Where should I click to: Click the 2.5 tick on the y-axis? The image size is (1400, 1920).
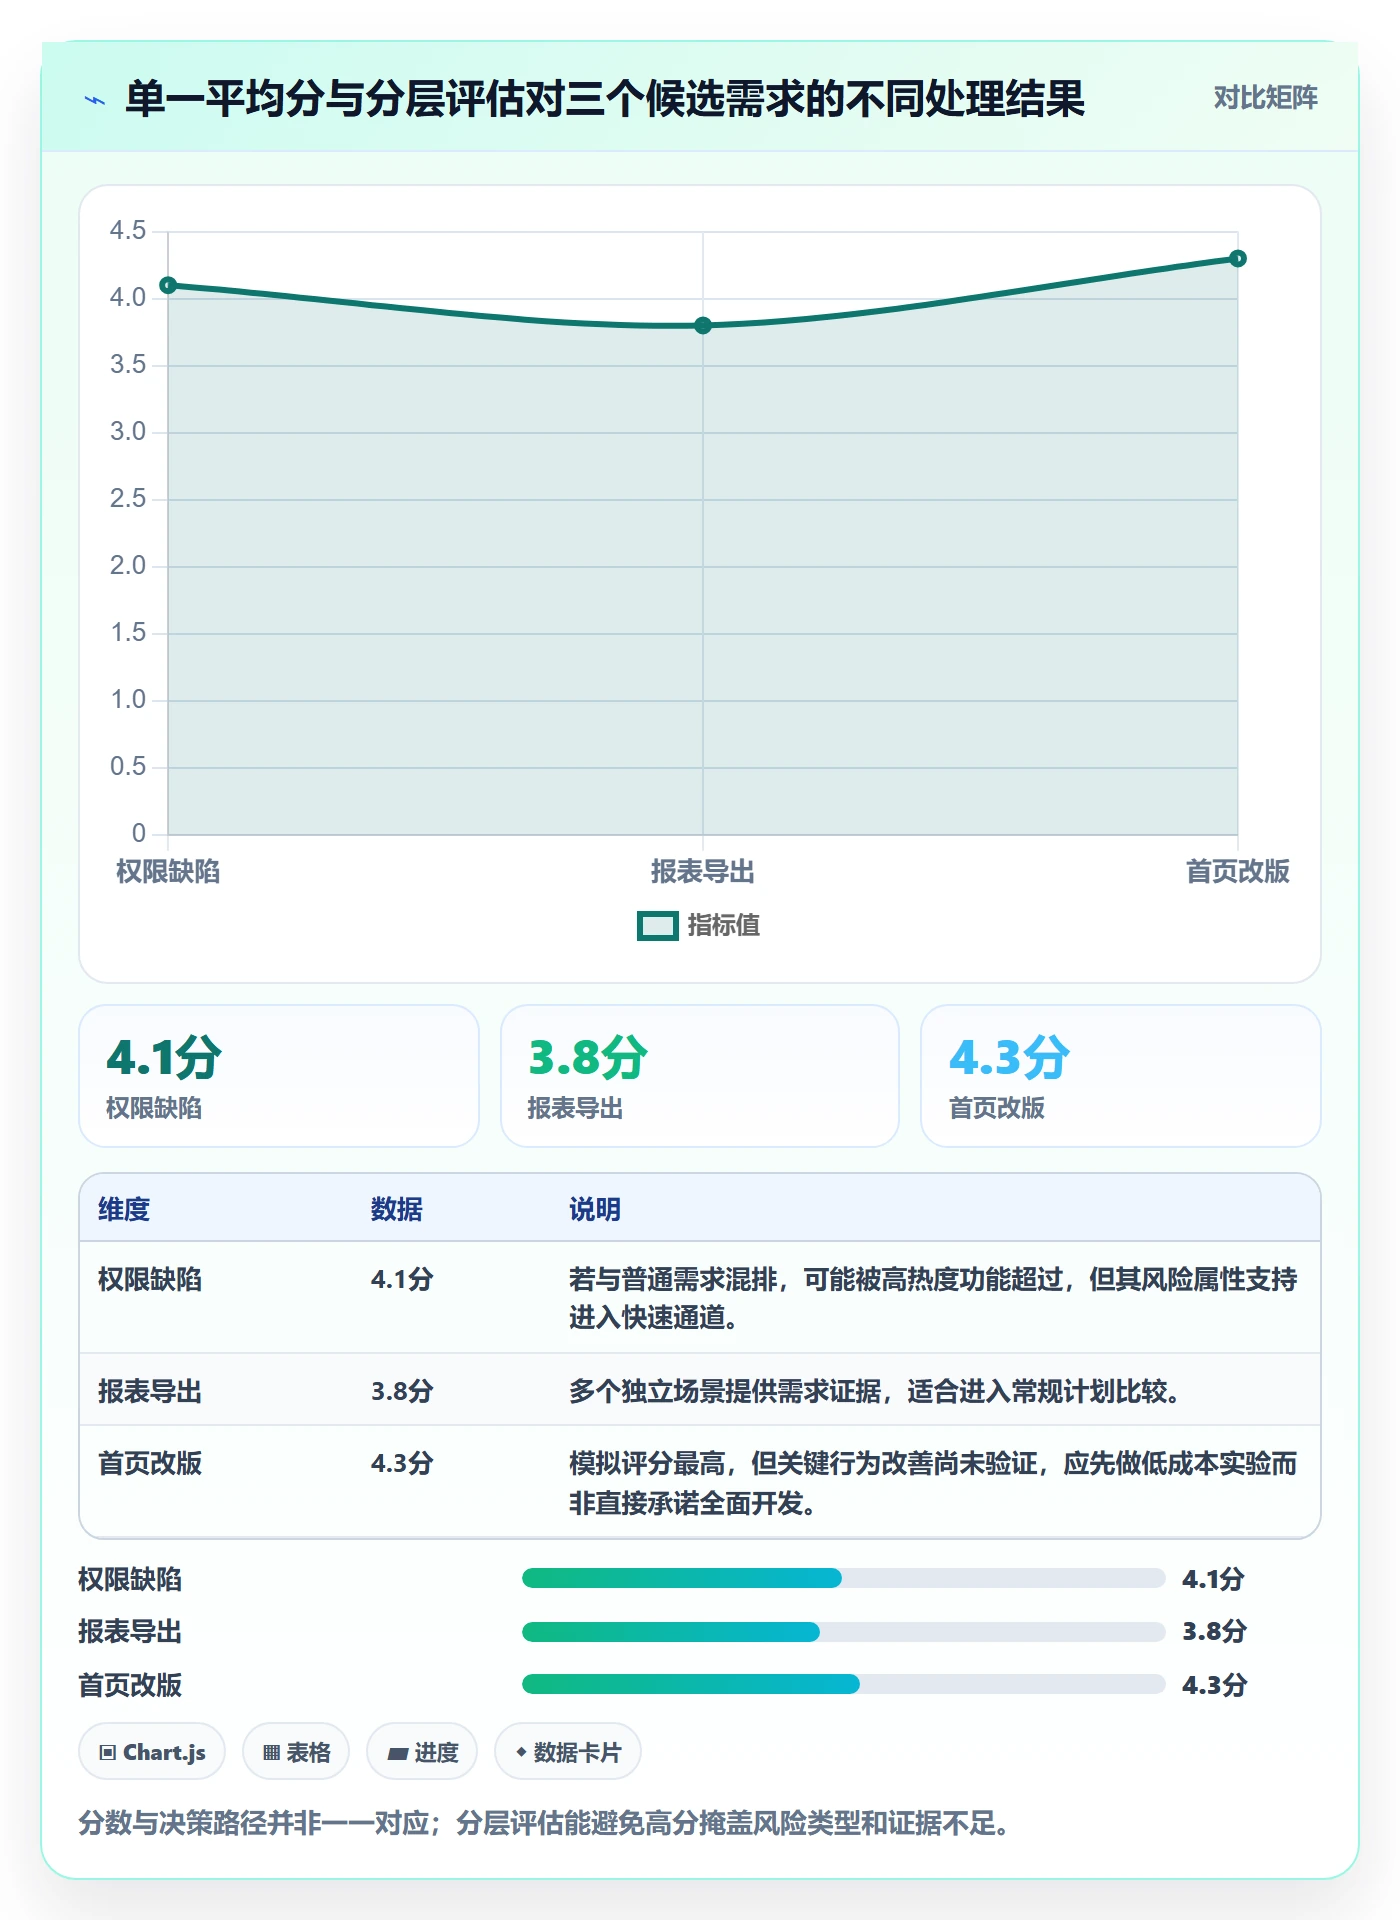[128, 499]
